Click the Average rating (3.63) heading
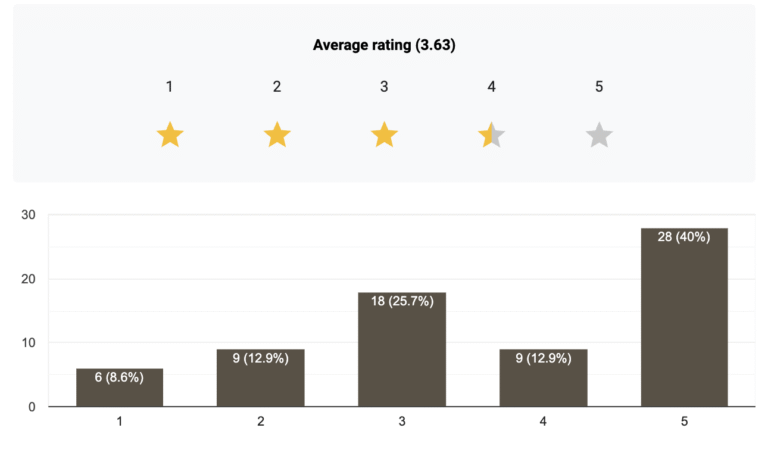The width and height of the screenshot is (768, 456). [x=384, y=45]
